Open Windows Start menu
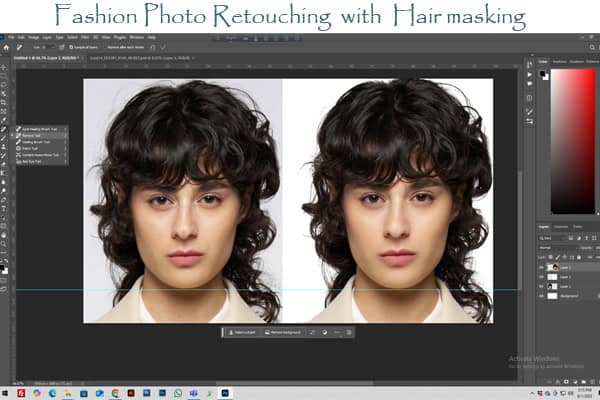Screen dimensions: 600x400 click(5, 393)
